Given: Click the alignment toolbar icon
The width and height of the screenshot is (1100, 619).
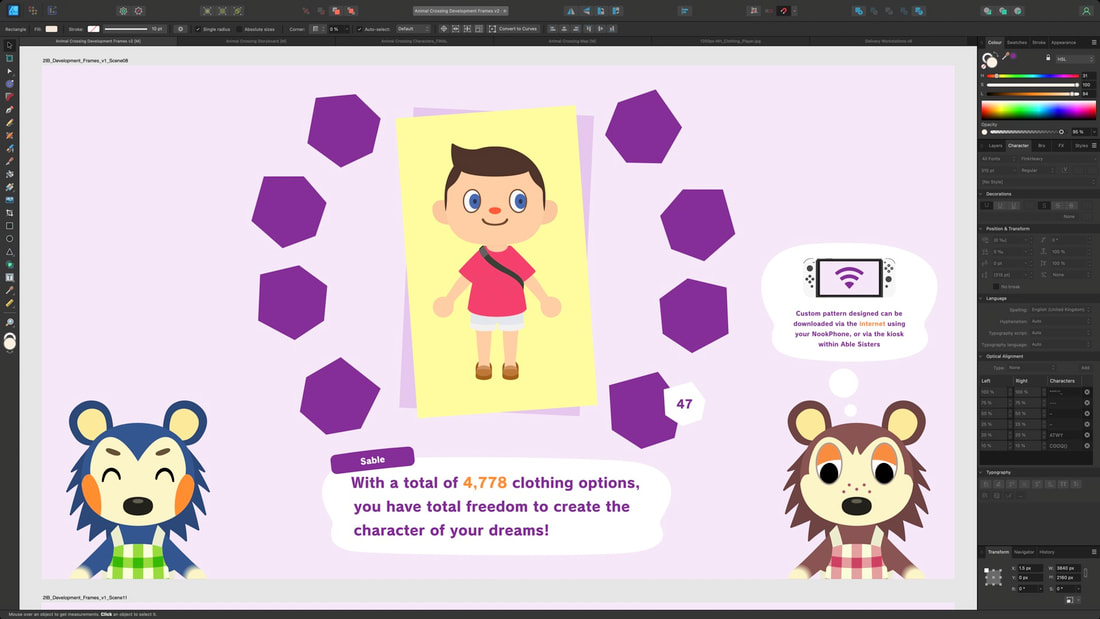Looking at the screenshot, I should 685,11.
